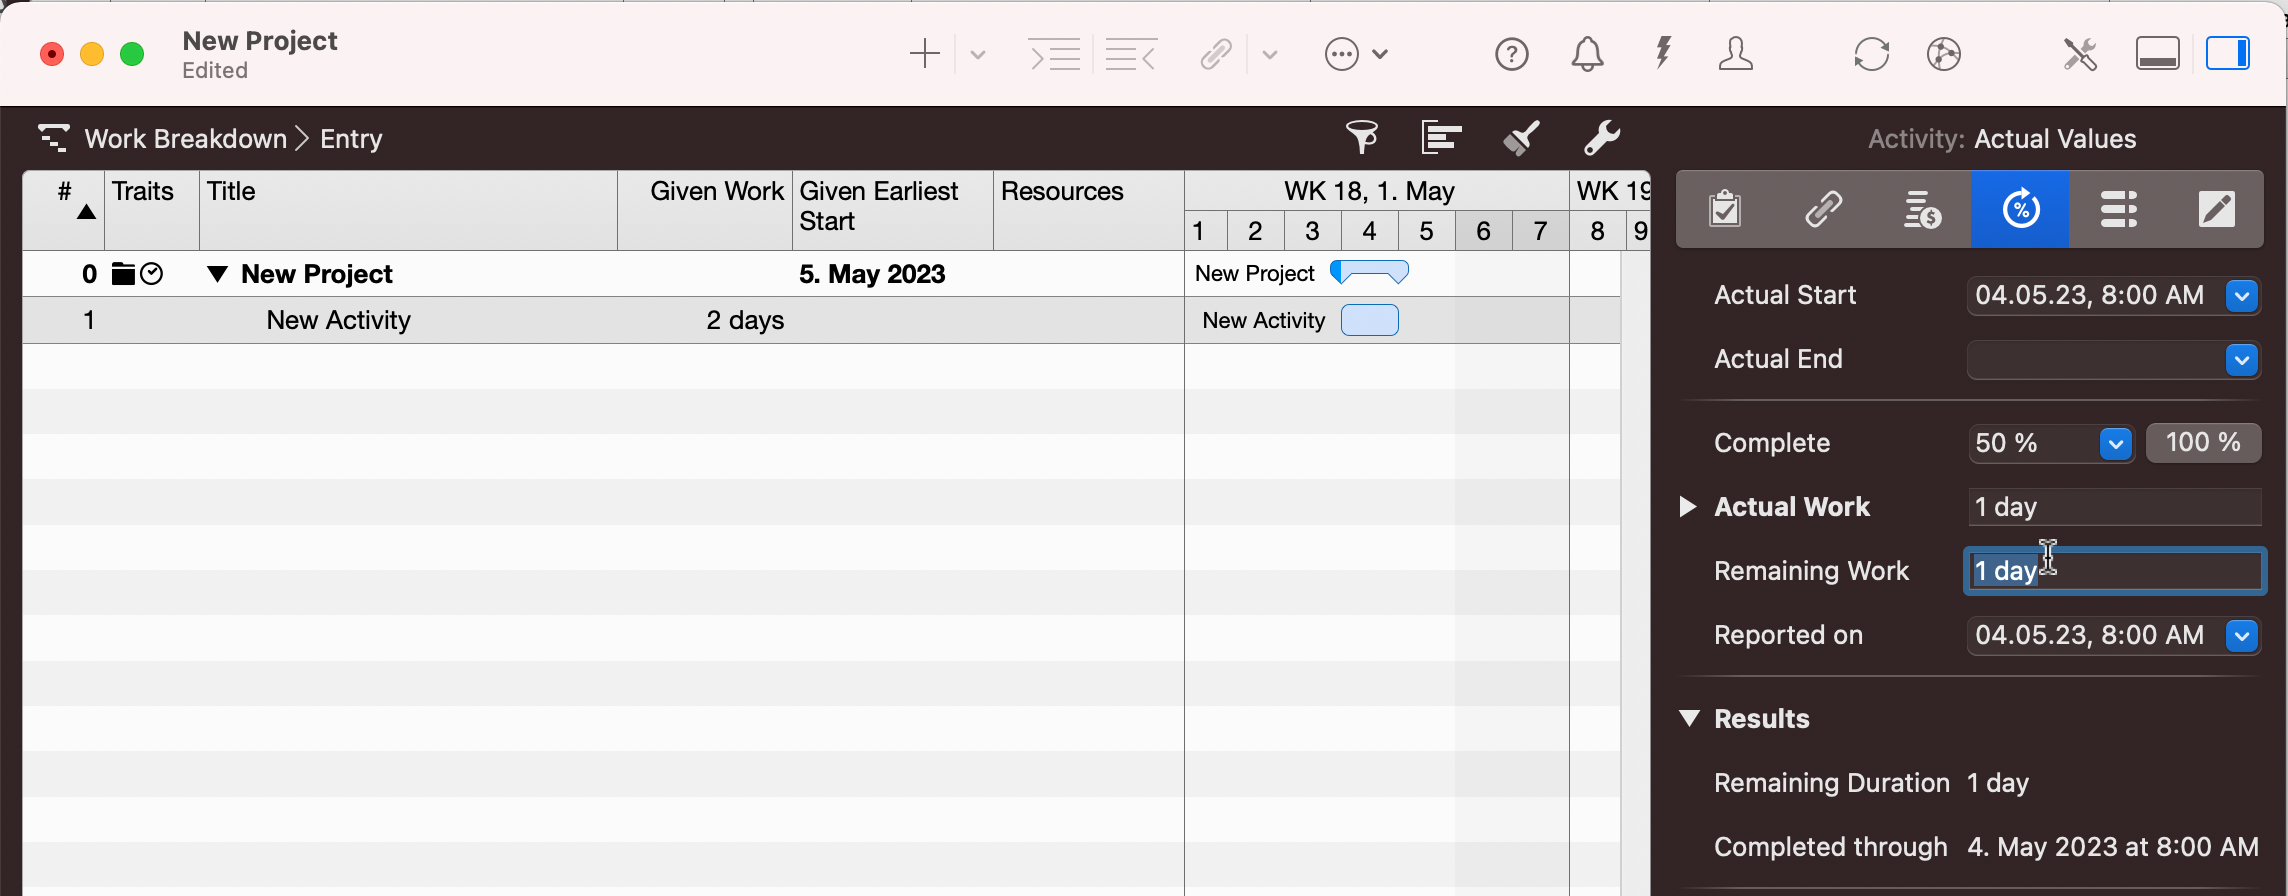Collapse the Results section
2288x896 pixels.
pyautogui.click(x=1690, y=718)
